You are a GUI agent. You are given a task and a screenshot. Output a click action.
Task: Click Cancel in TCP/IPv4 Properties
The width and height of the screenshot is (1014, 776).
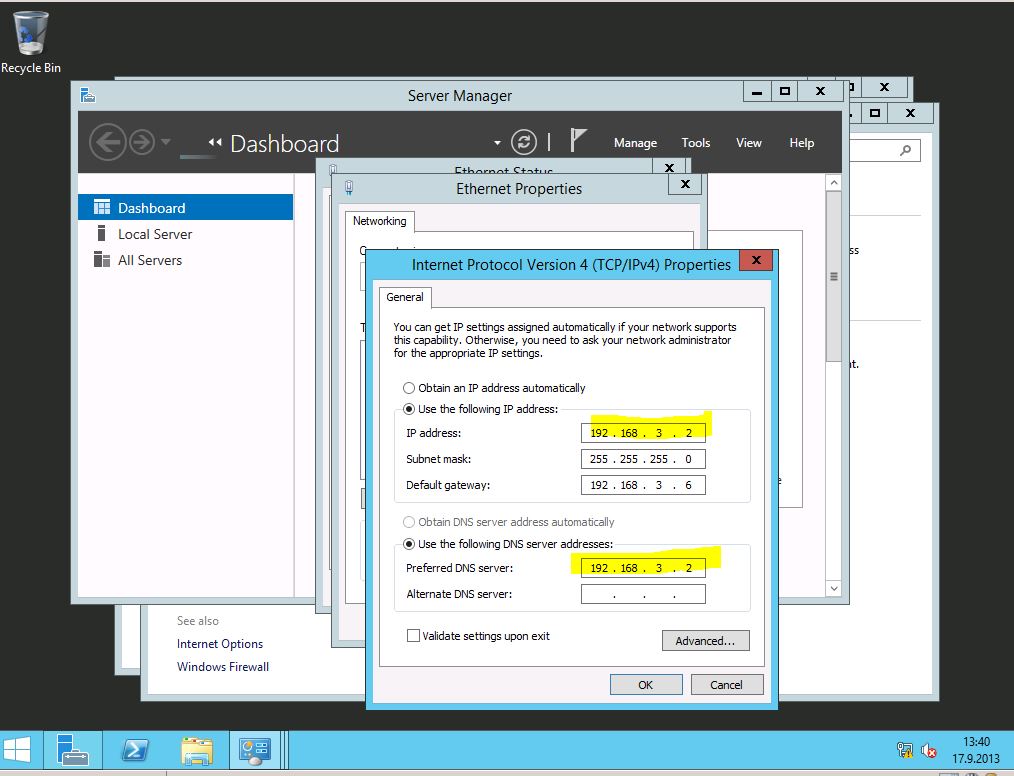coord(727,685)
